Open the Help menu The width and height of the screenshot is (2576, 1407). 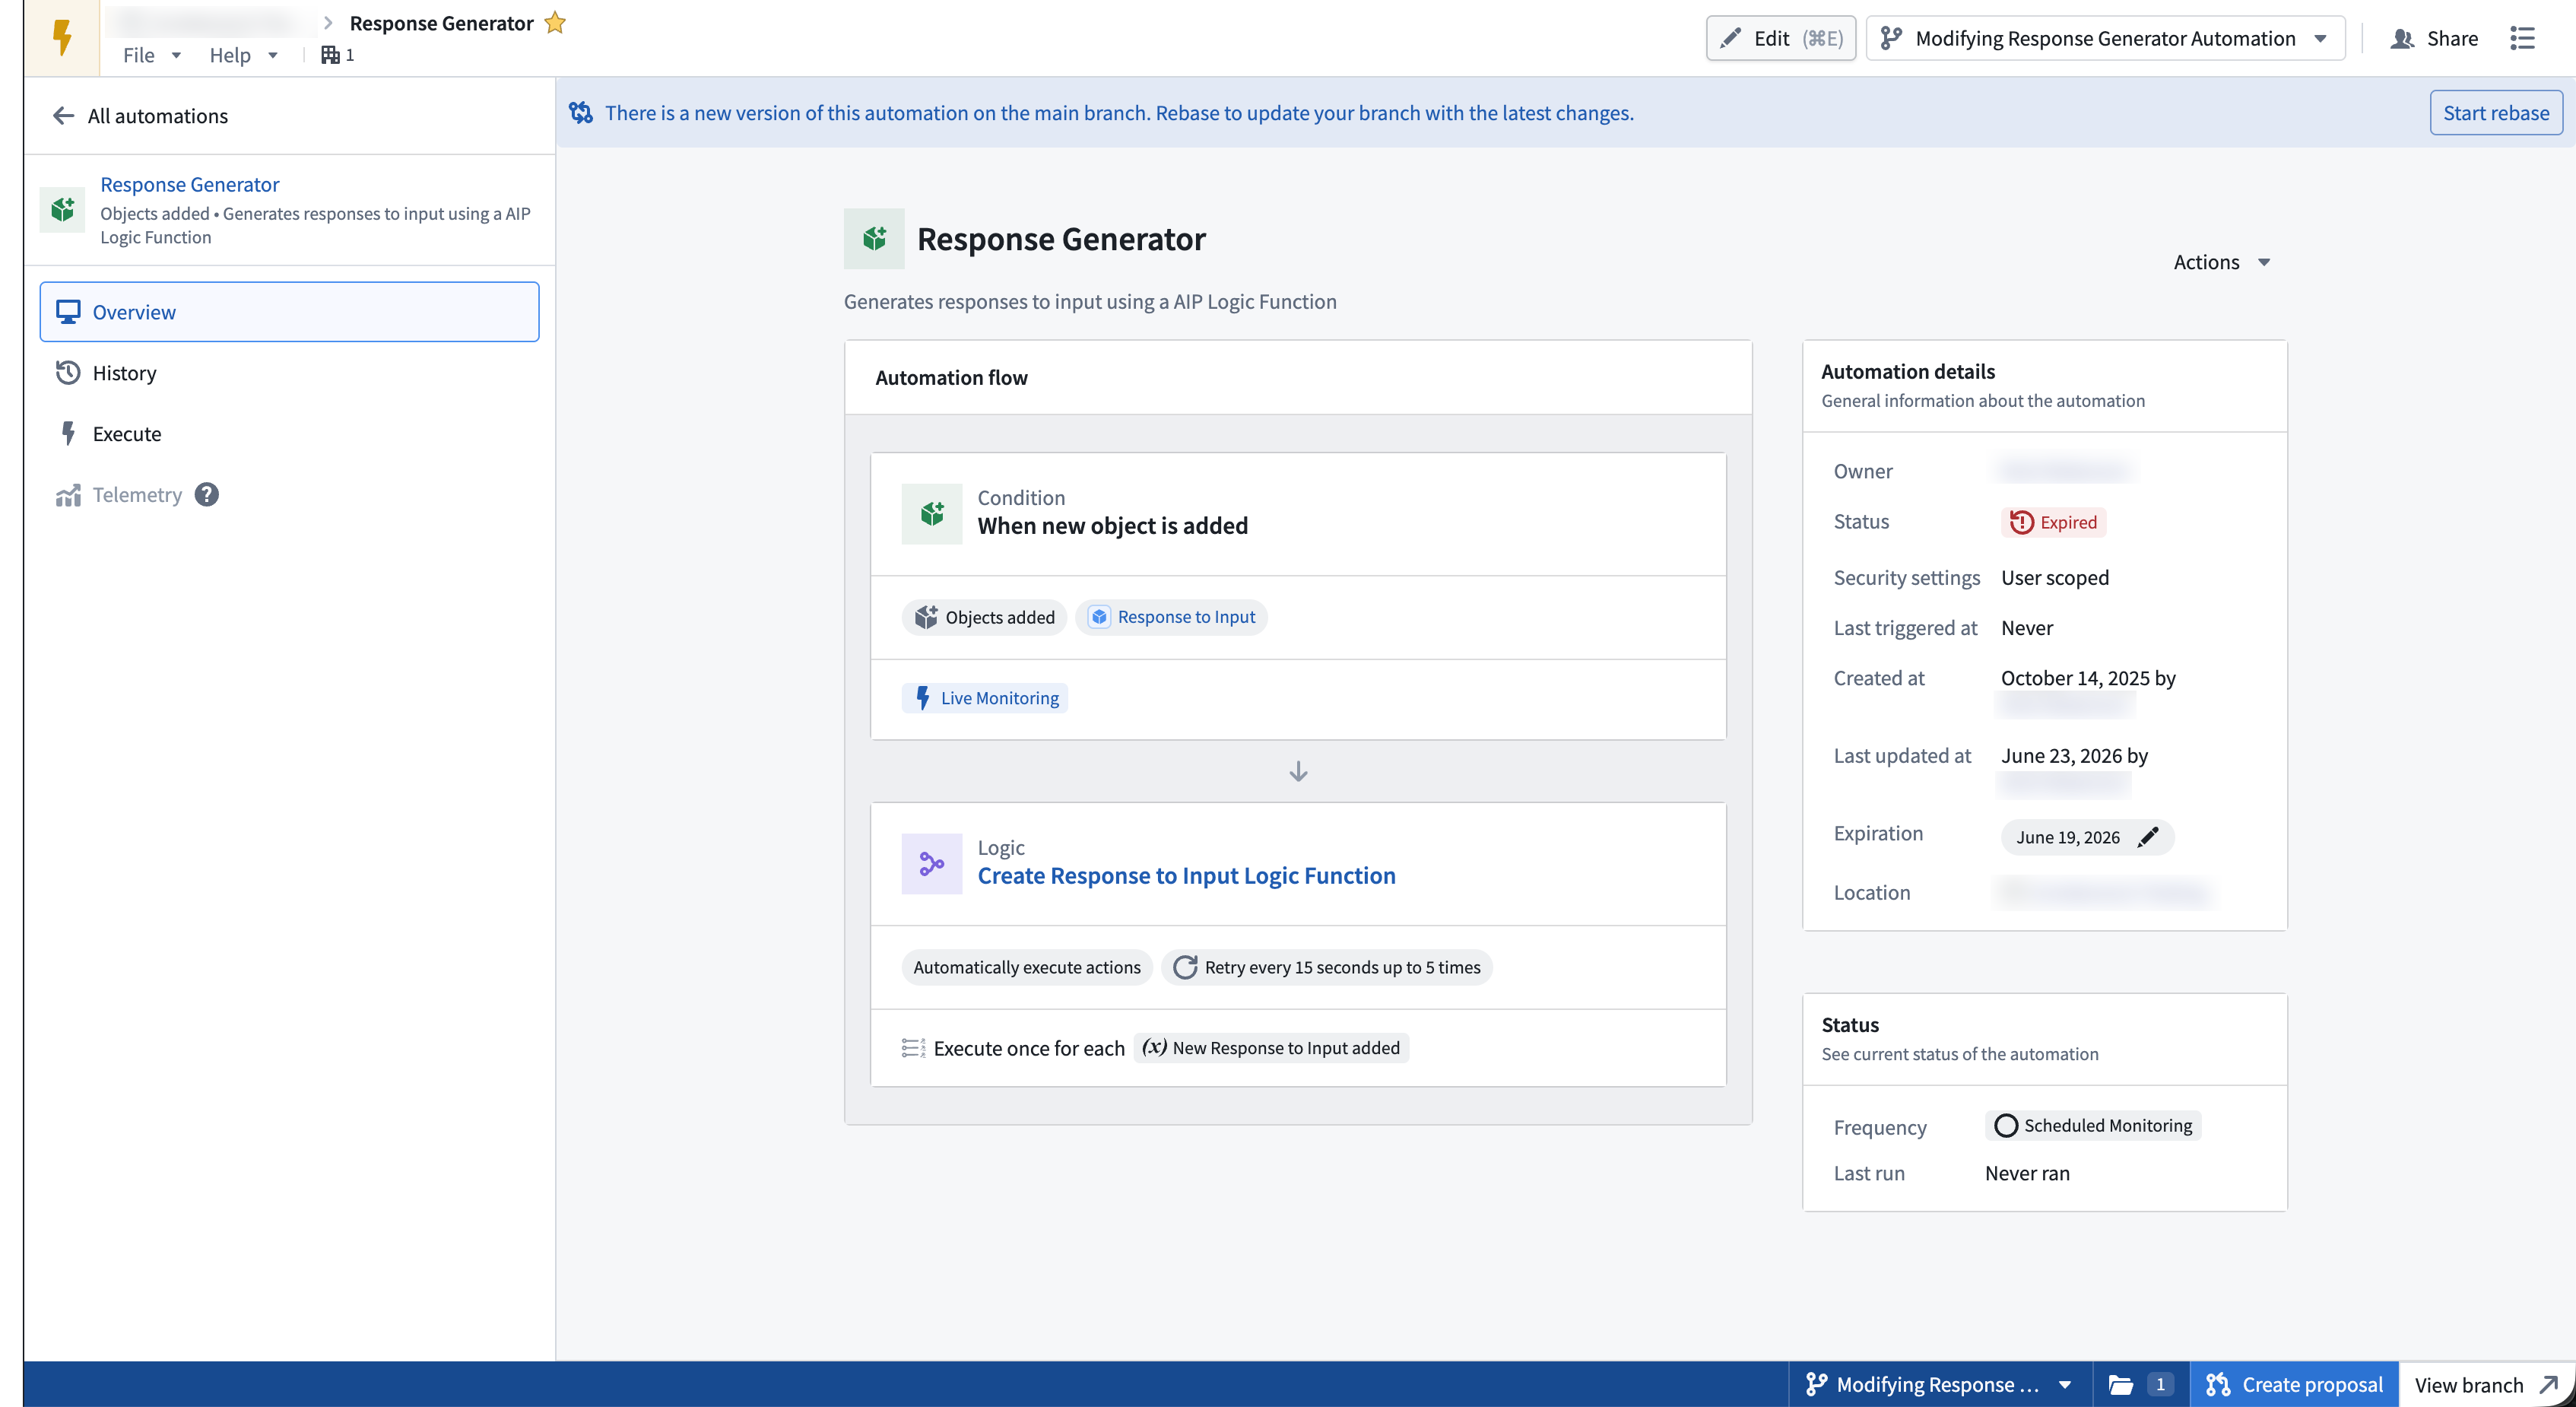coord(243,55)
